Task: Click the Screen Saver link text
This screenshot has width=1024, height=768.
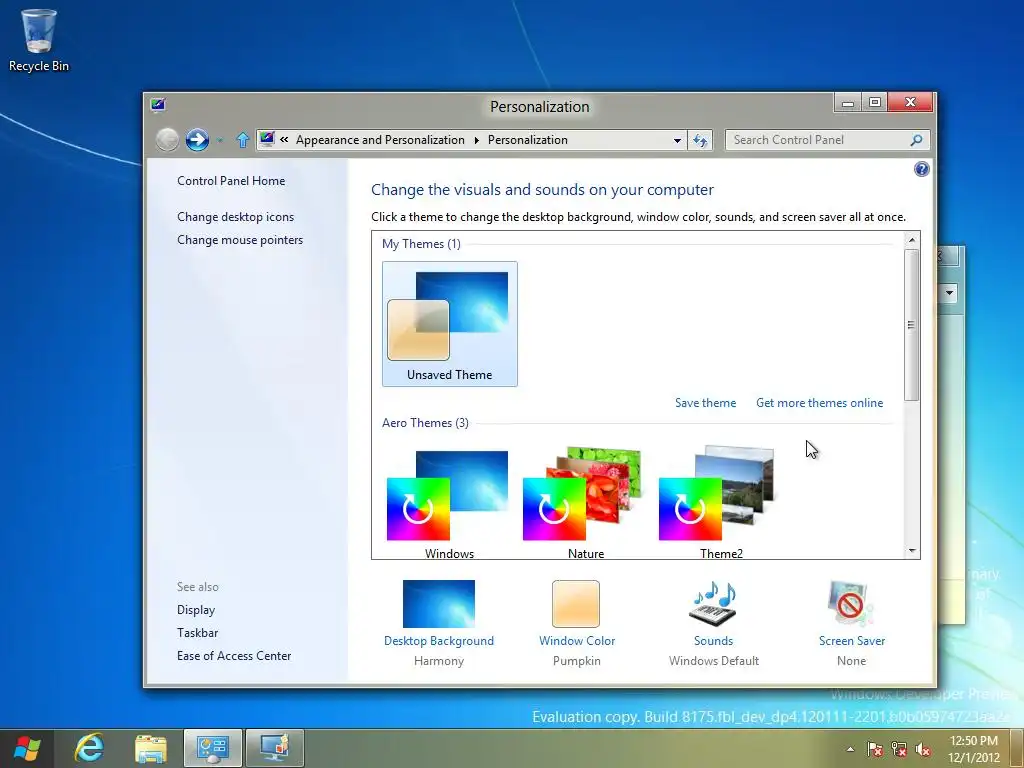Action: coord(852,641)
